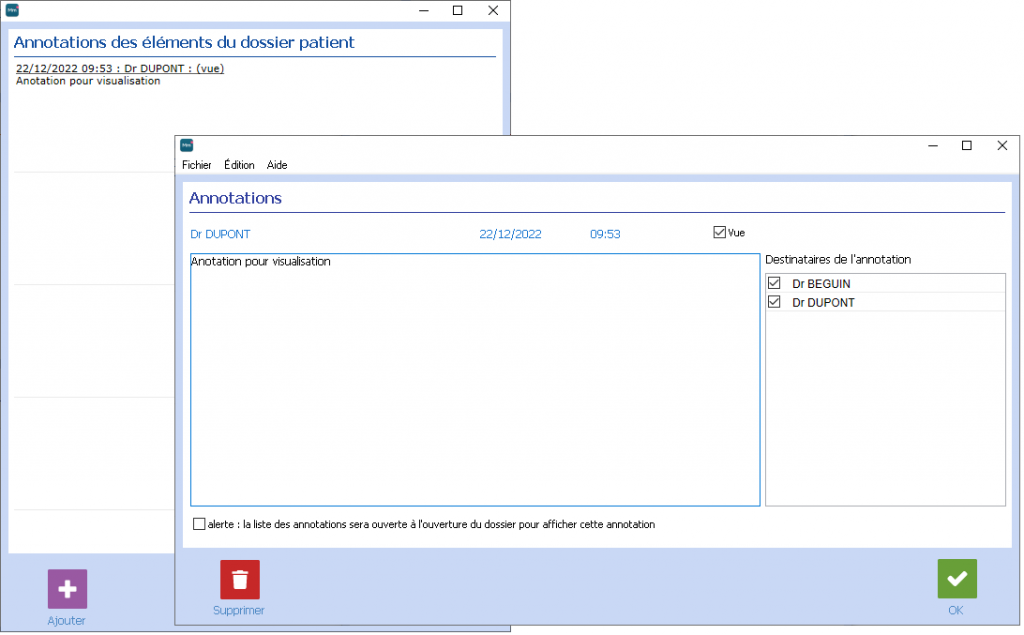Screen dimensions: 1024x635
Task: Click the red Supprimer trash icon
Action: click(x=240, y=580)
